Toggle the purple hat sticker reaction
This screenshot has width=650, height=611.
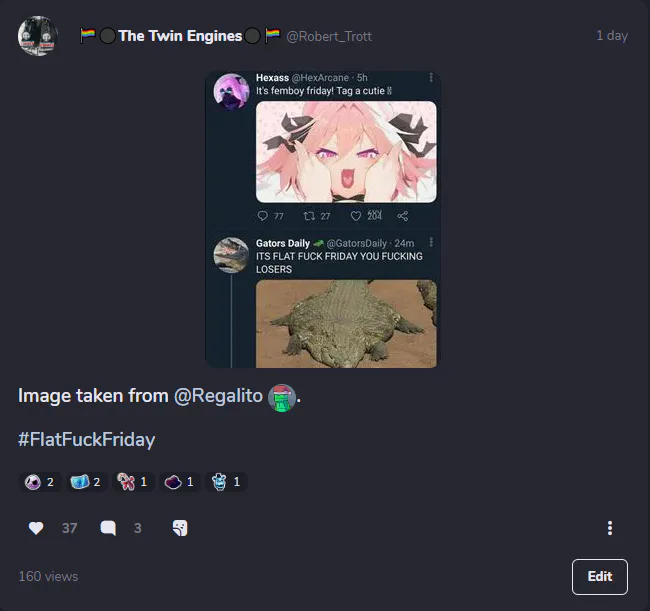pos(179,482)
